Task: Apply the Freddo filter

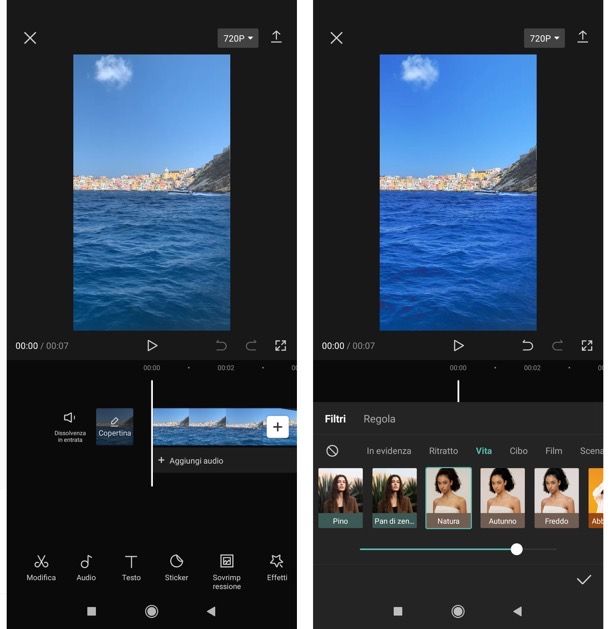Action: (557, 497)
